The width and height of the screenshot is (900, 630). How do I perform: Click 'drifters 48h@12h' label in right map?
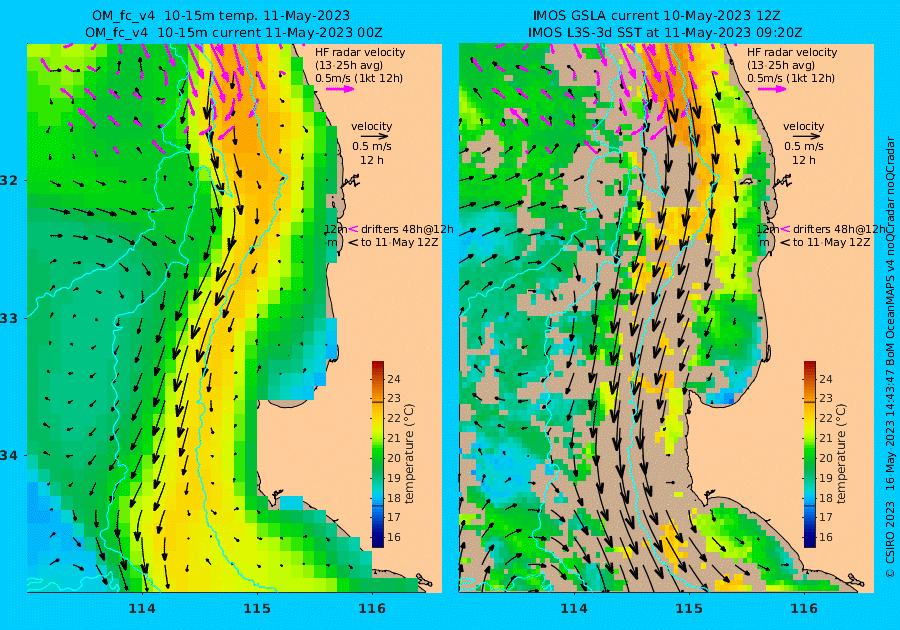point(839,229)
